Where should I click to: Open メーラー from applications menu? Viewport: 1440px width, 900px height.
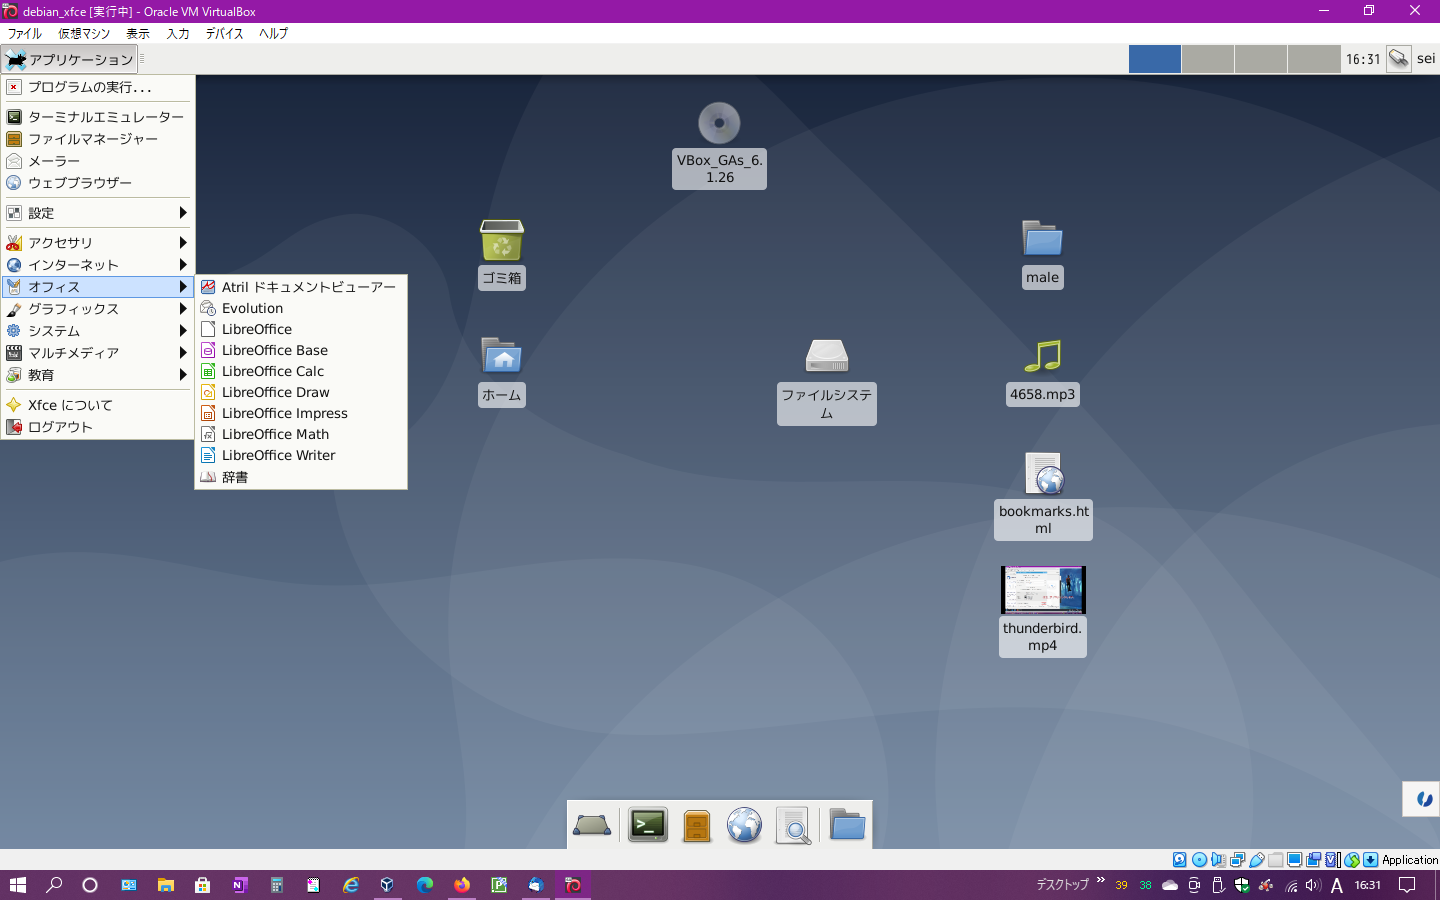(97, 161)
